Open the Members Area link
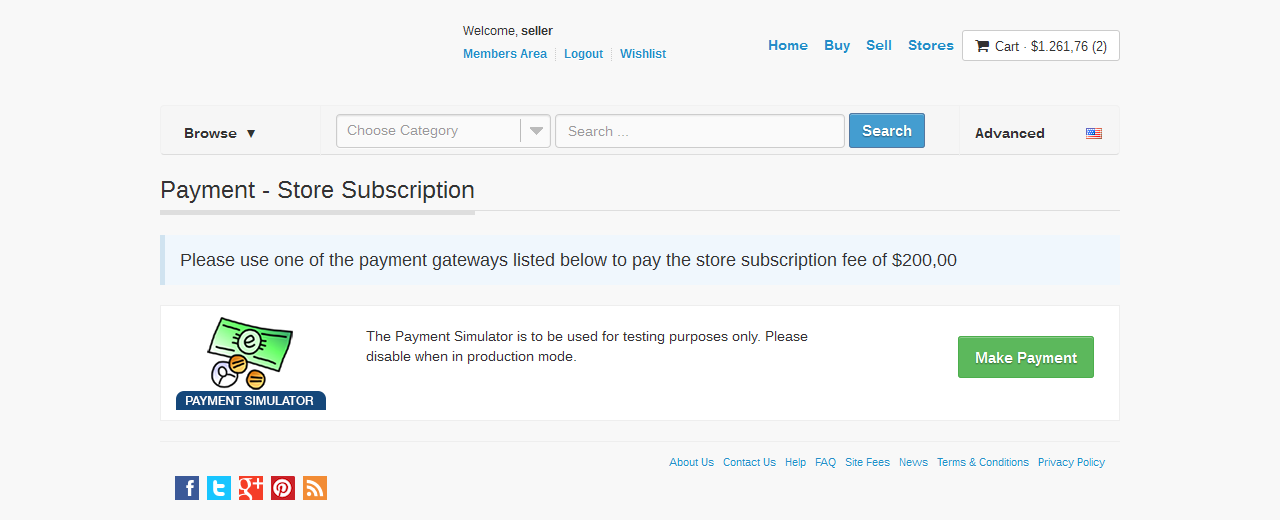The height and width of the screenshot is (520, 1280). [505, 54]
